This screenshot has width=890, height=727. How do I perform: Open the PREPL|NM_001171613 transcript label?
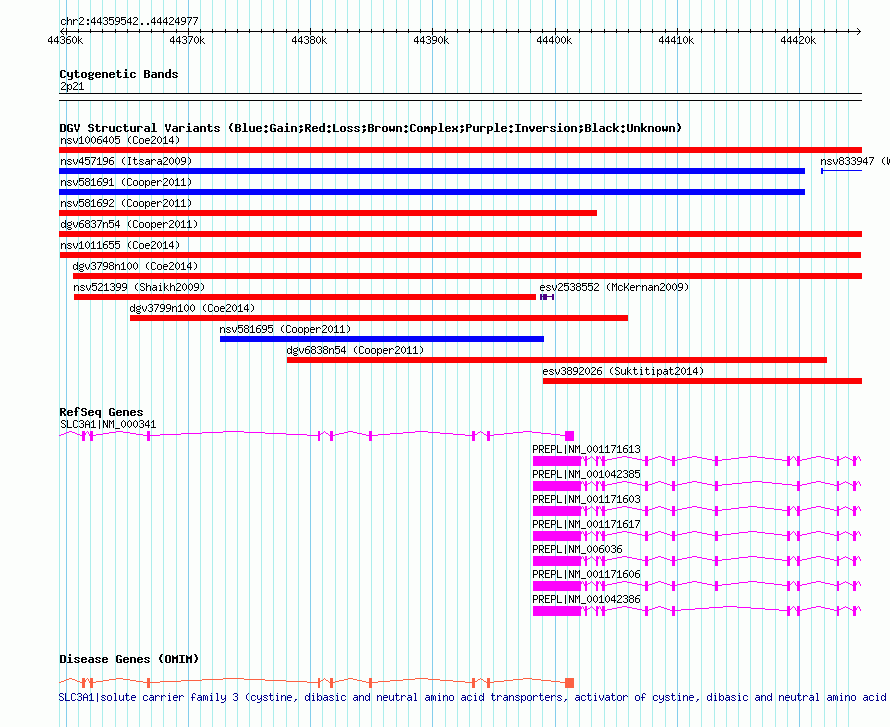click(x=586, y=449)
